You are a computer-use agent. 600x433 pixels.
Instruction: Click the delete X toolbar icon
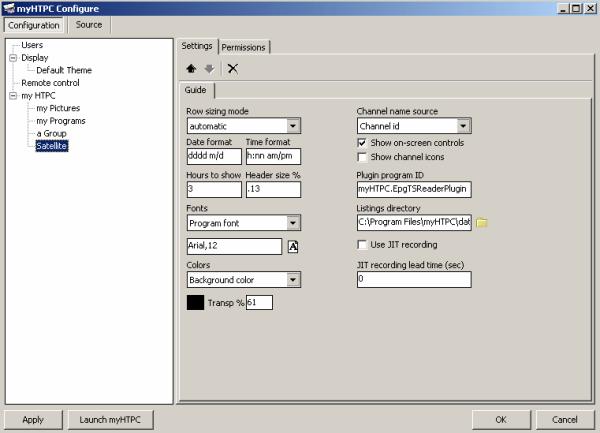(x=232, y=68)
